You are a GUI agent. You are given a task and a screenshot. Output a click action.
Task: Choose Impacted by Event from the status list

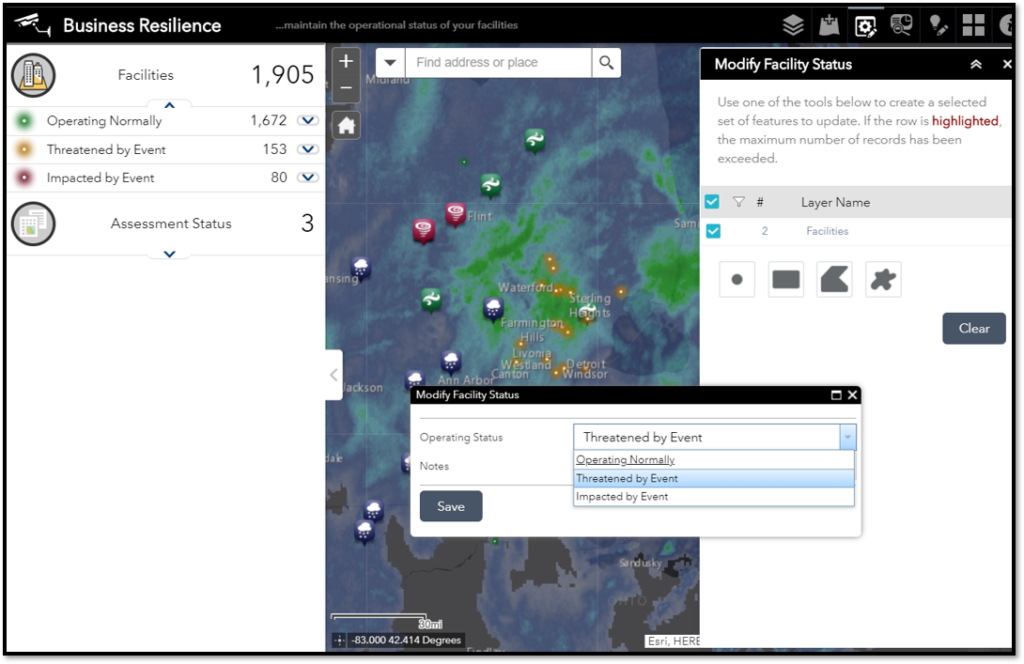622,496
